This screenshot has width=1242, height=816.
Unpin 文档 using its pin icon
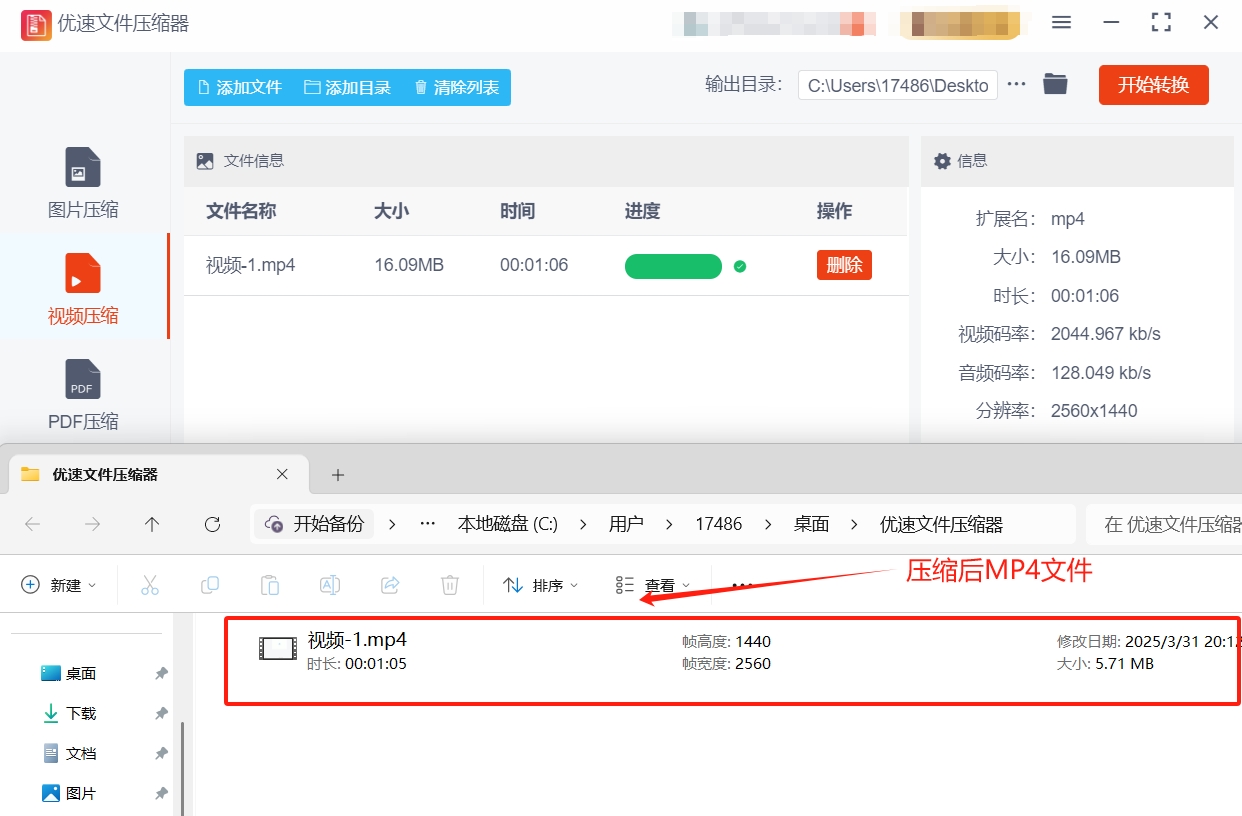pos(161,754)
